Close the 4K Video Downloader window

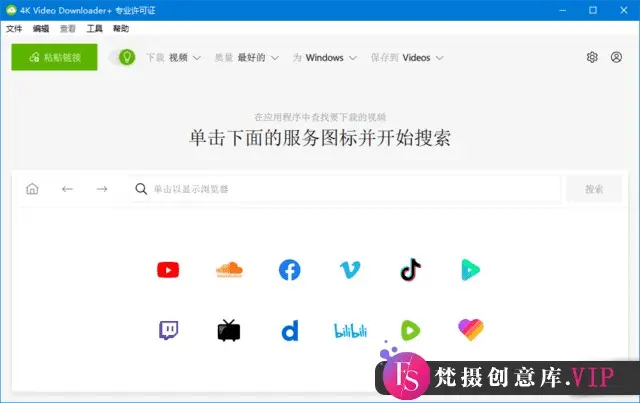pyautogui.click(x=624, y=10)
